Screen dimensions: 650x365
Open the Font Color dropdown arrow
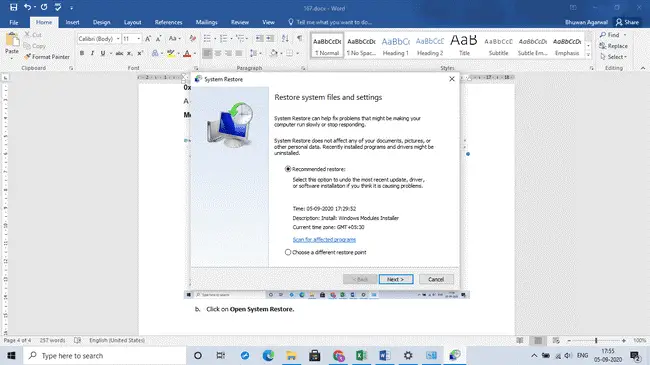[195, 53]
